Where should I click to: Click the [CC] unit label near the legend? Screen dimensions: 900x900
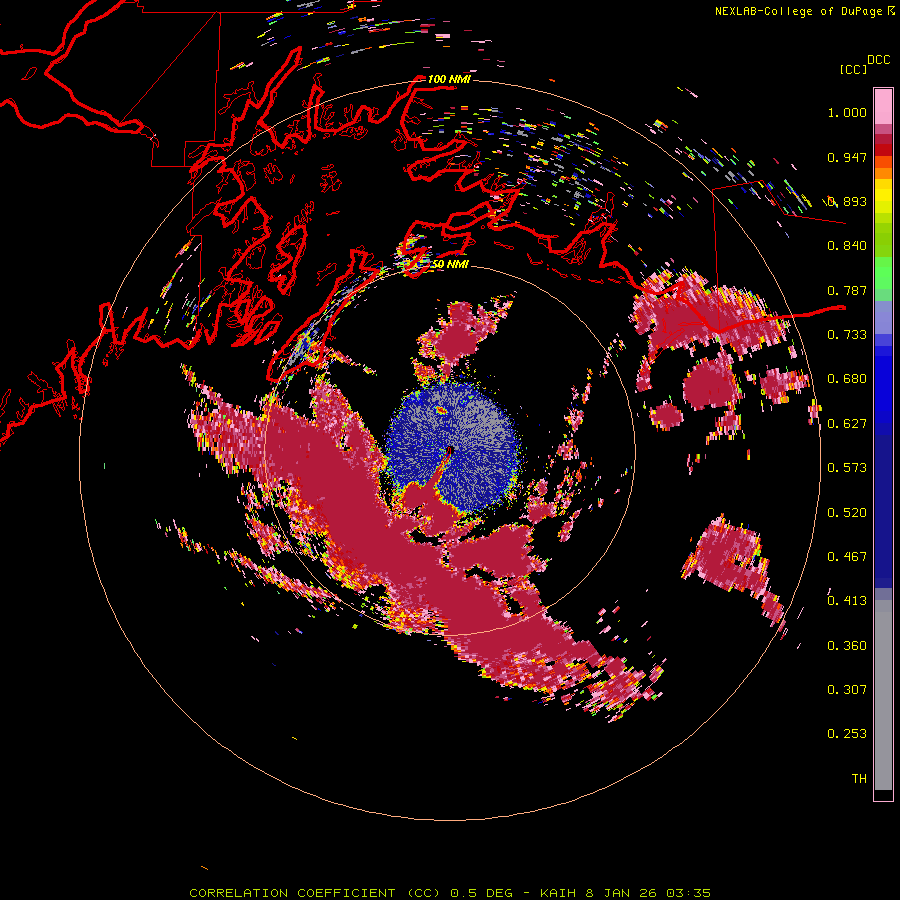pos(853,69)
